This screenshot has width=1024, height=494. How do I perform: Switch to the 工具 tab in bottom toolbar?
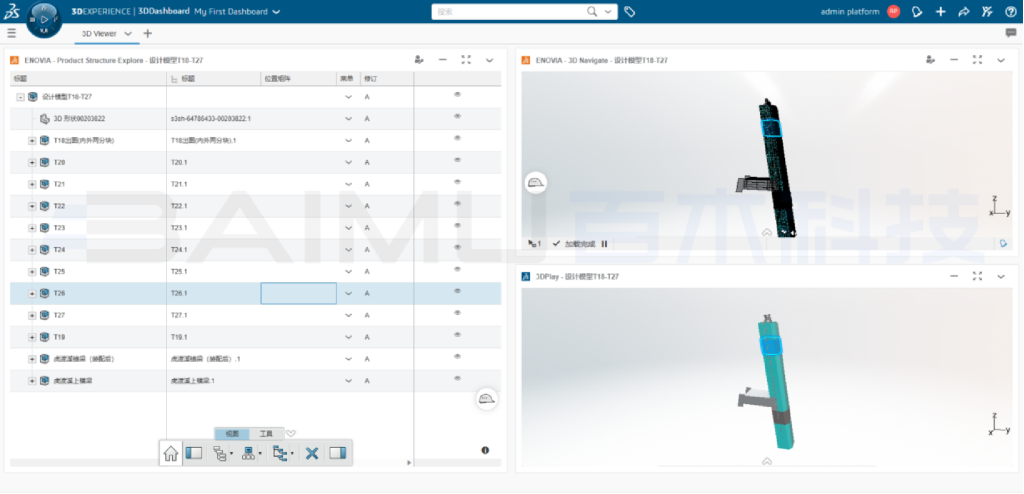point(266,434)
